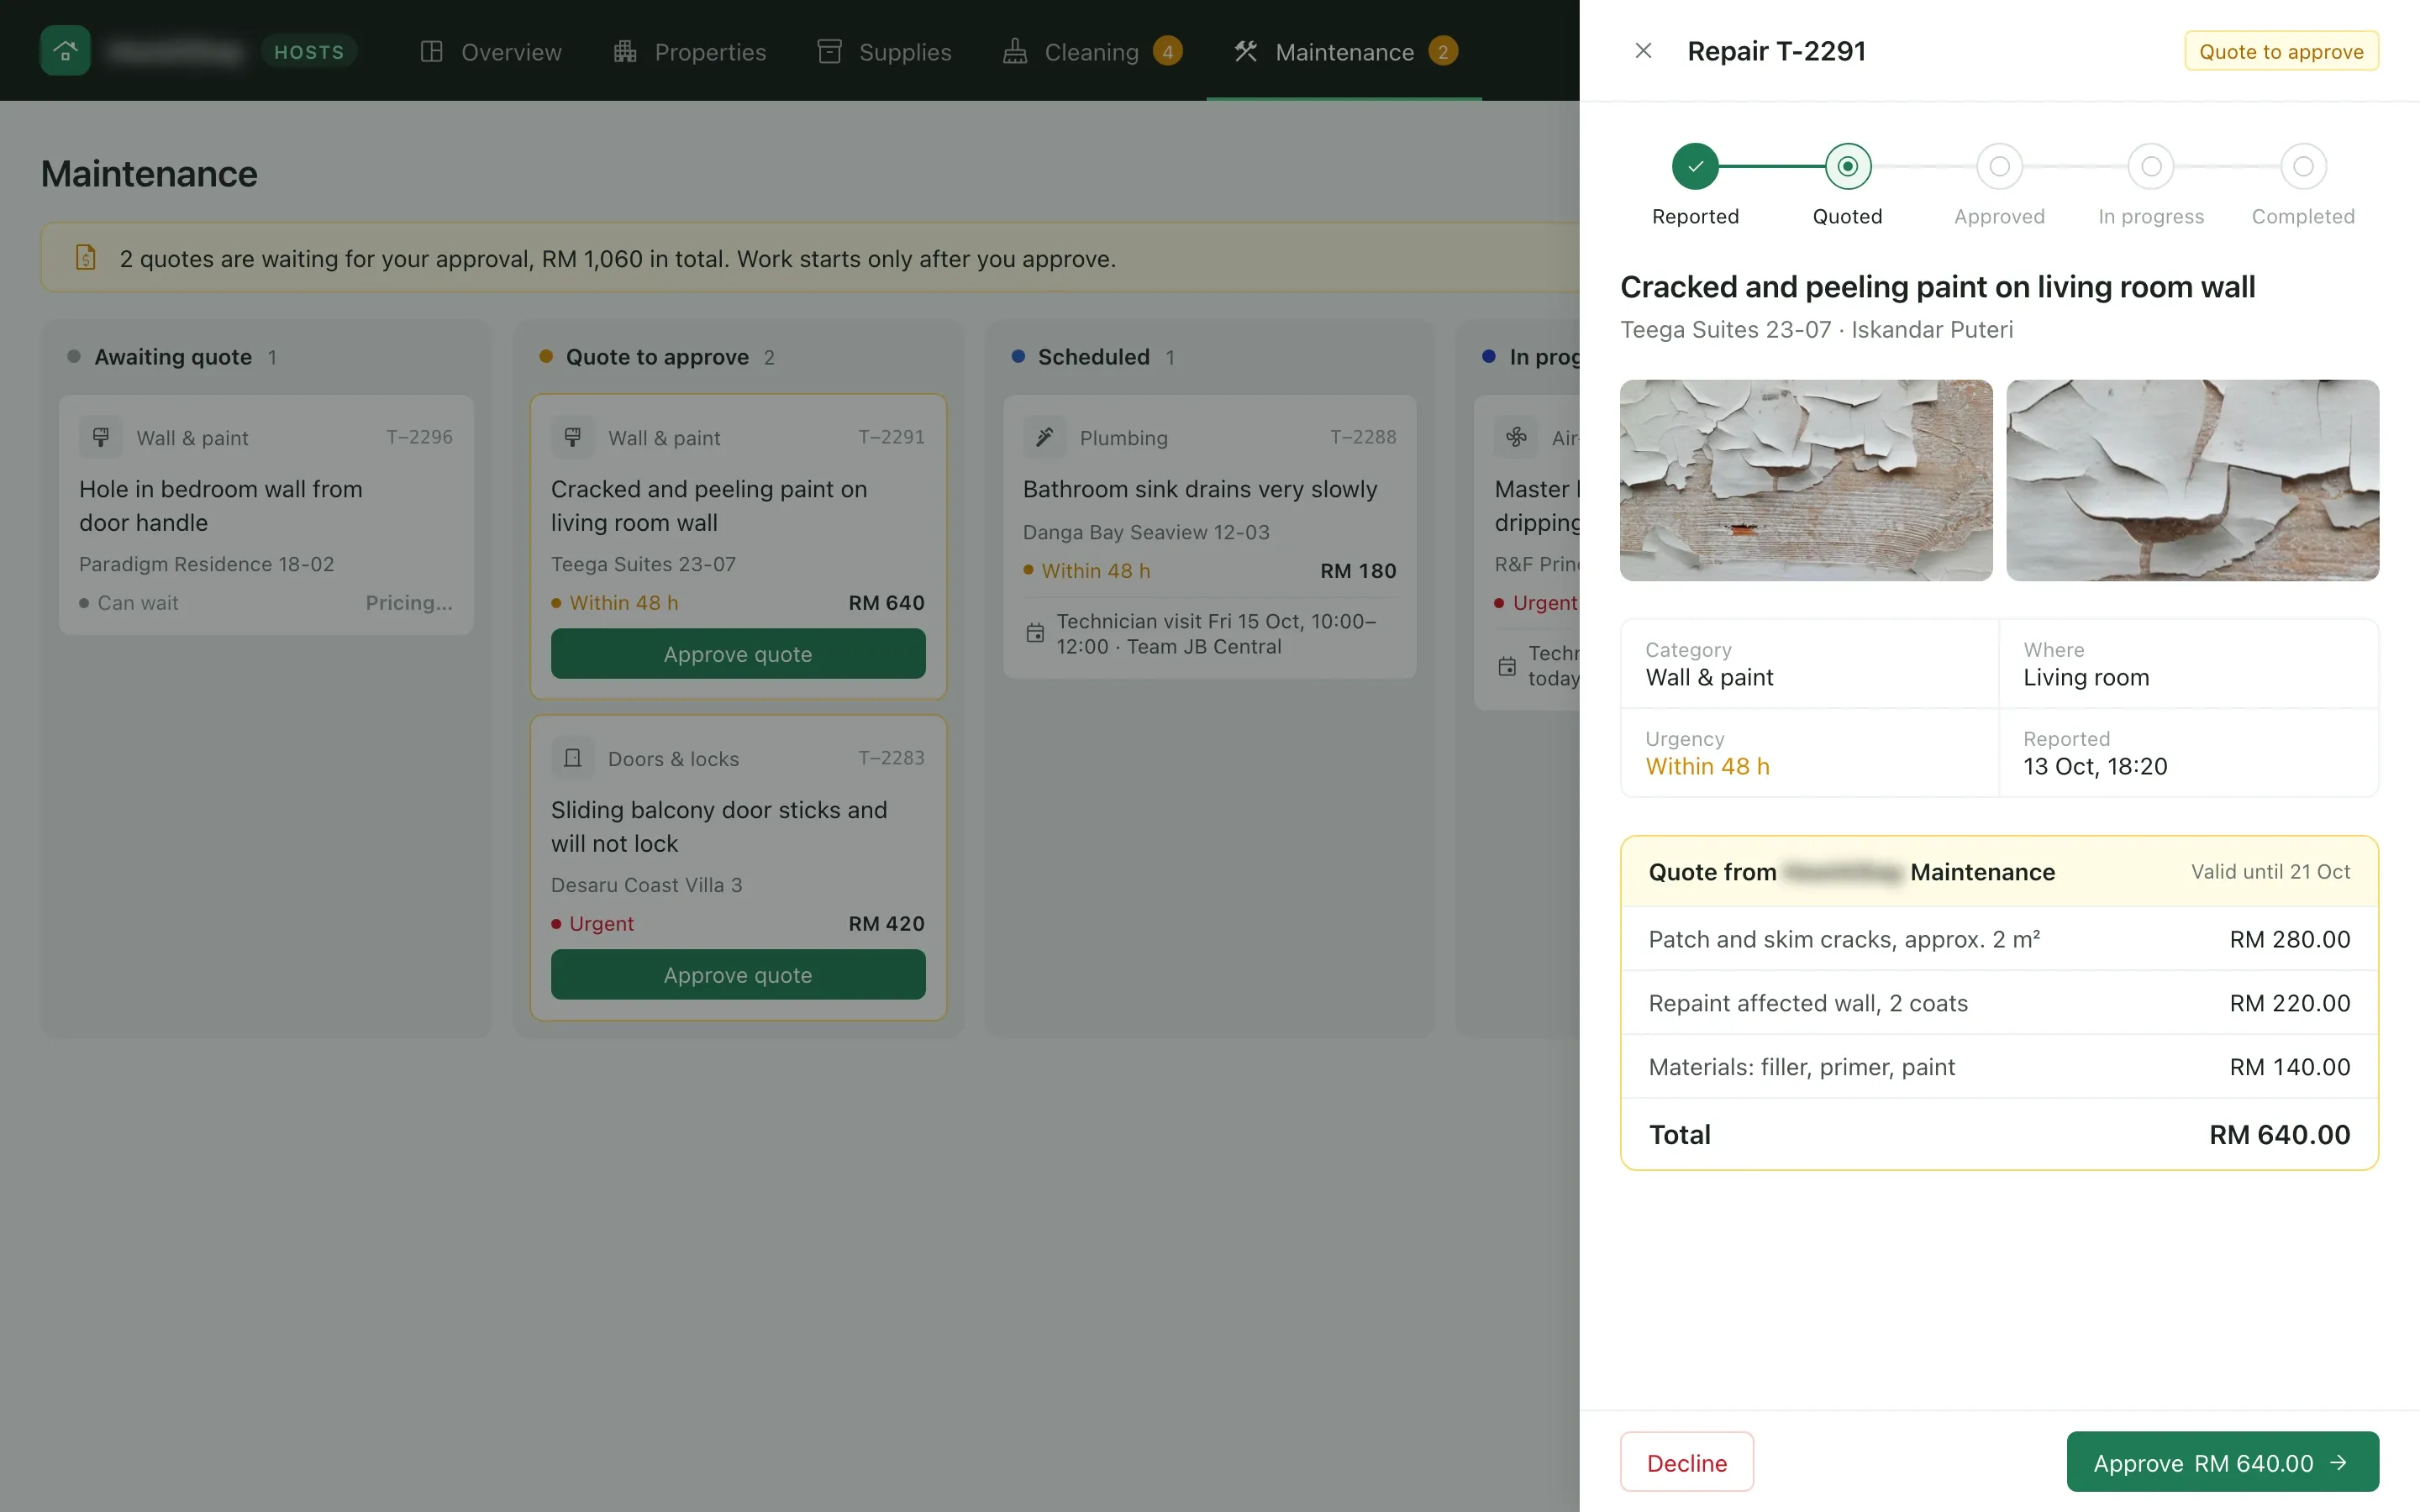Viewport: 2420px width, 1512px height.
Task: Click the RM 420 price
Action: click(887, 924)
